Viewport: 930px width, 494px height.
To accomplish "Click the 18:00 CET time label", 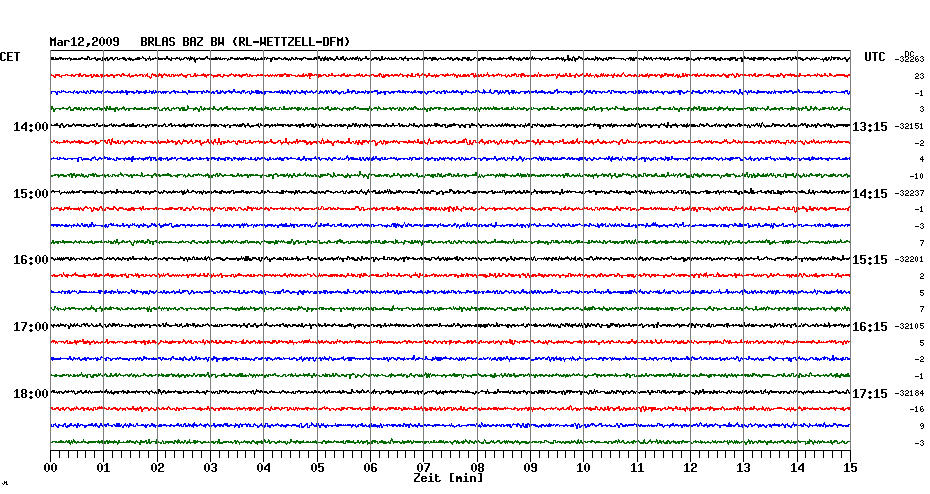I will coord(31,393).
